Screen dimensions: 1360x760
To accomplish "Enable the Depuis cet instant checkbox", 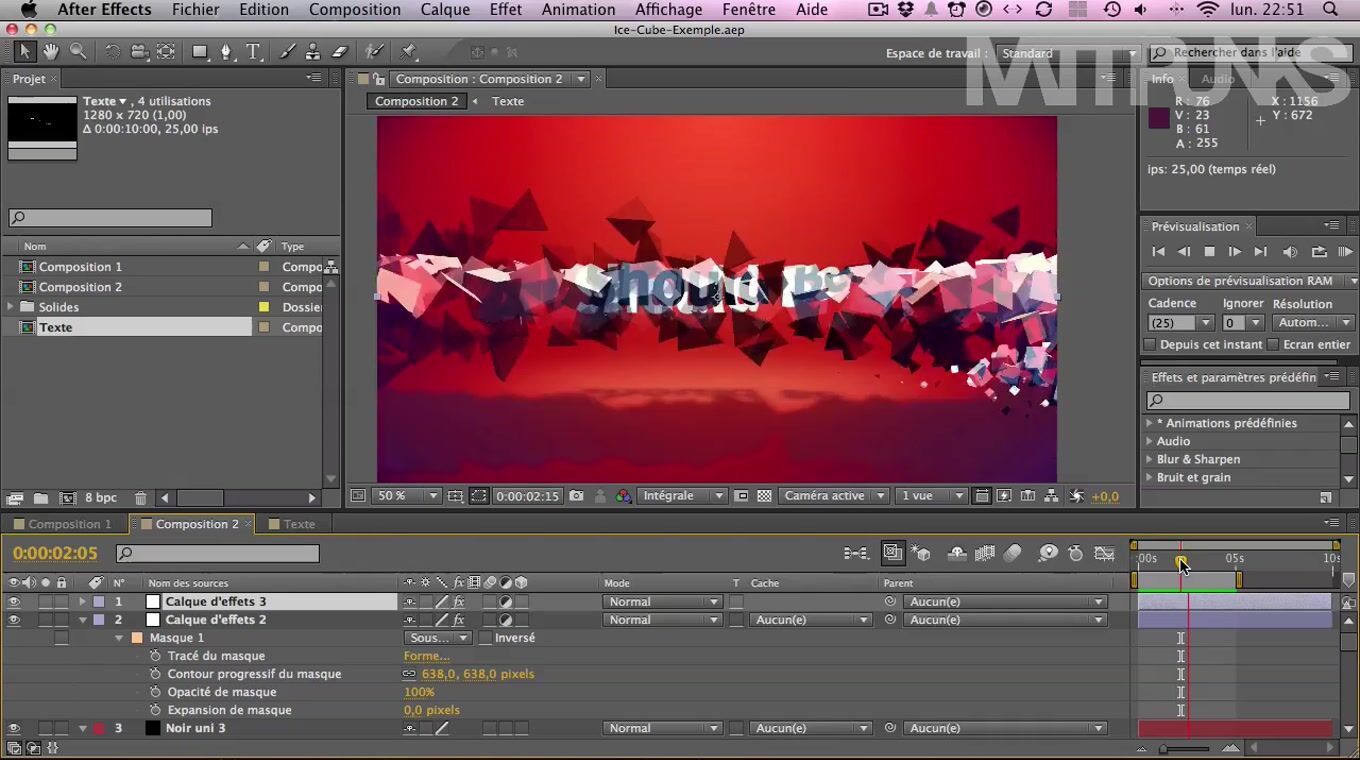I will (1150, 345).
